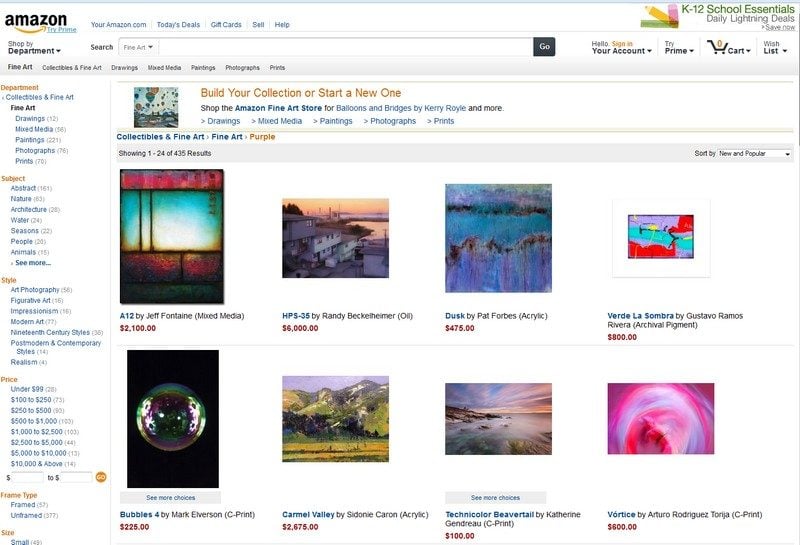The height and width of the screenshot is (545, 800).
Task: Filter by Framed frame type
Action: pyautogui.click(x=23, y=505)
